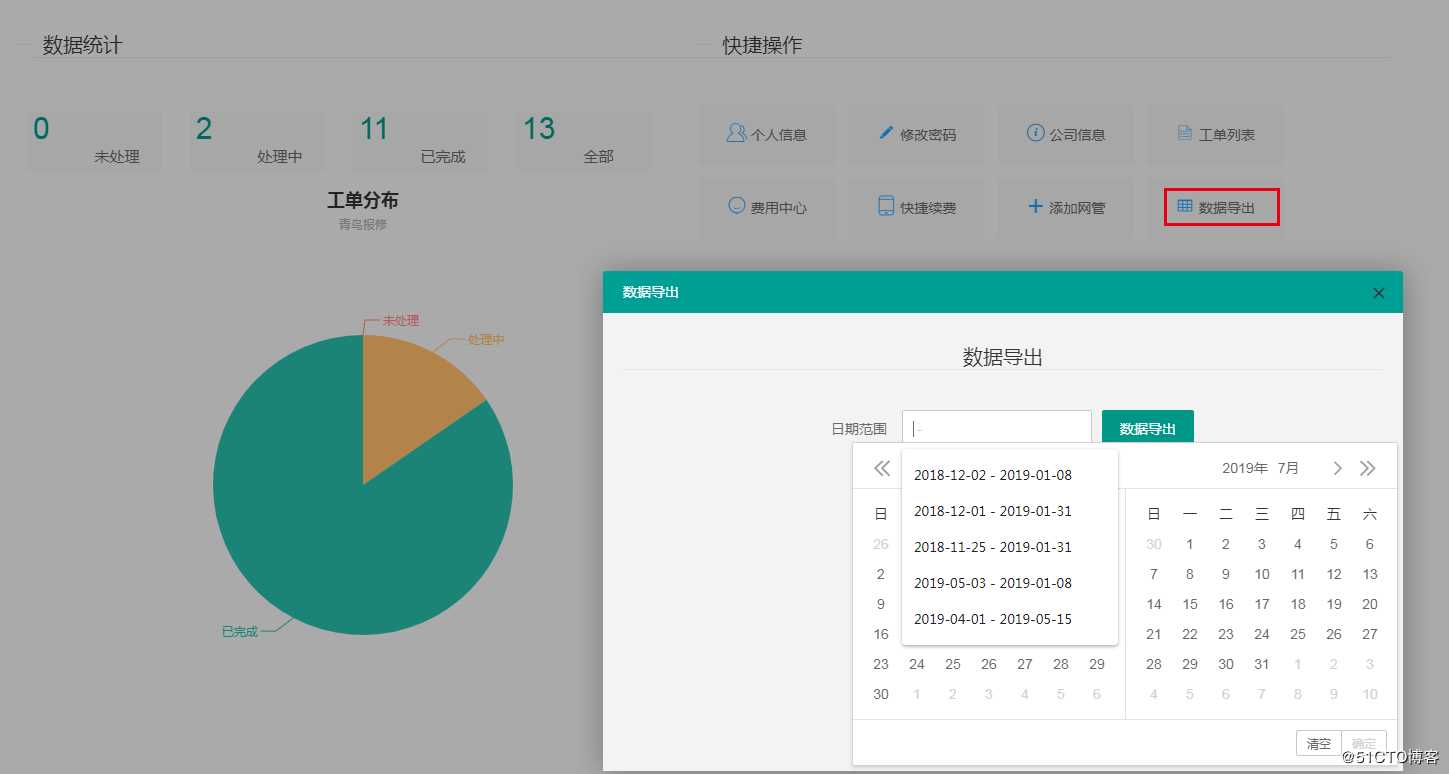
Task: Pick July 31 in right calendar
Action: (x=1262, y=664)
